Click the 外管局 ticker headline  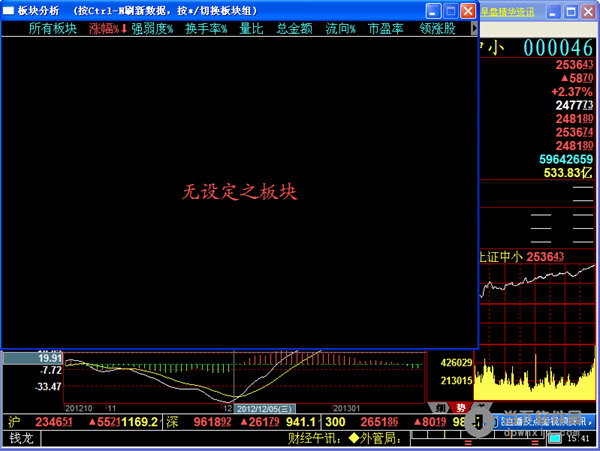click(375, 438)
